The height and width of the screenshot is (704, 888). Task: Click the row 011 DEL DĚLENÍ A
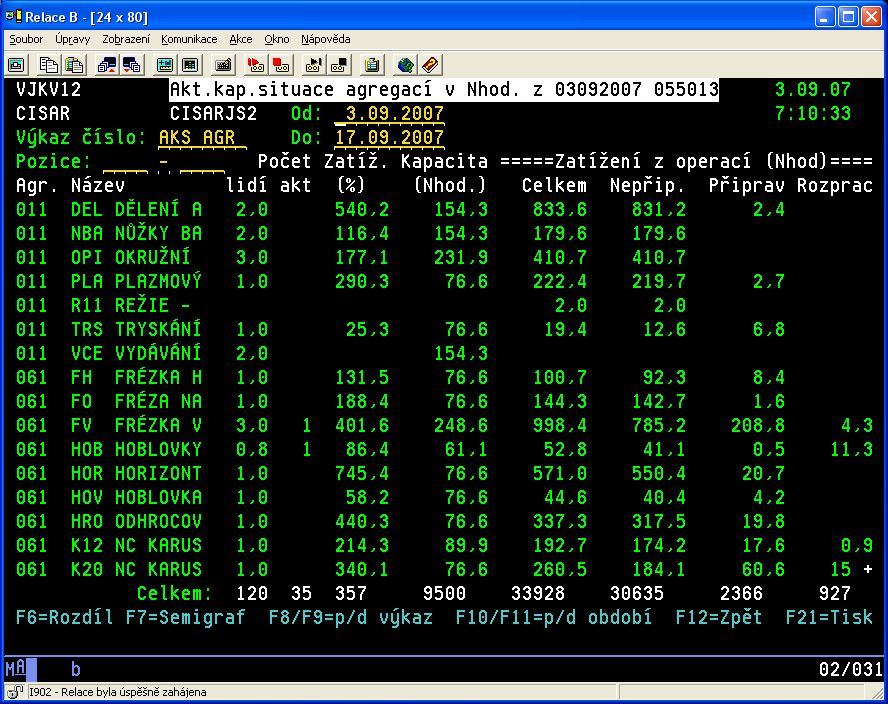(x=444, y=210)
